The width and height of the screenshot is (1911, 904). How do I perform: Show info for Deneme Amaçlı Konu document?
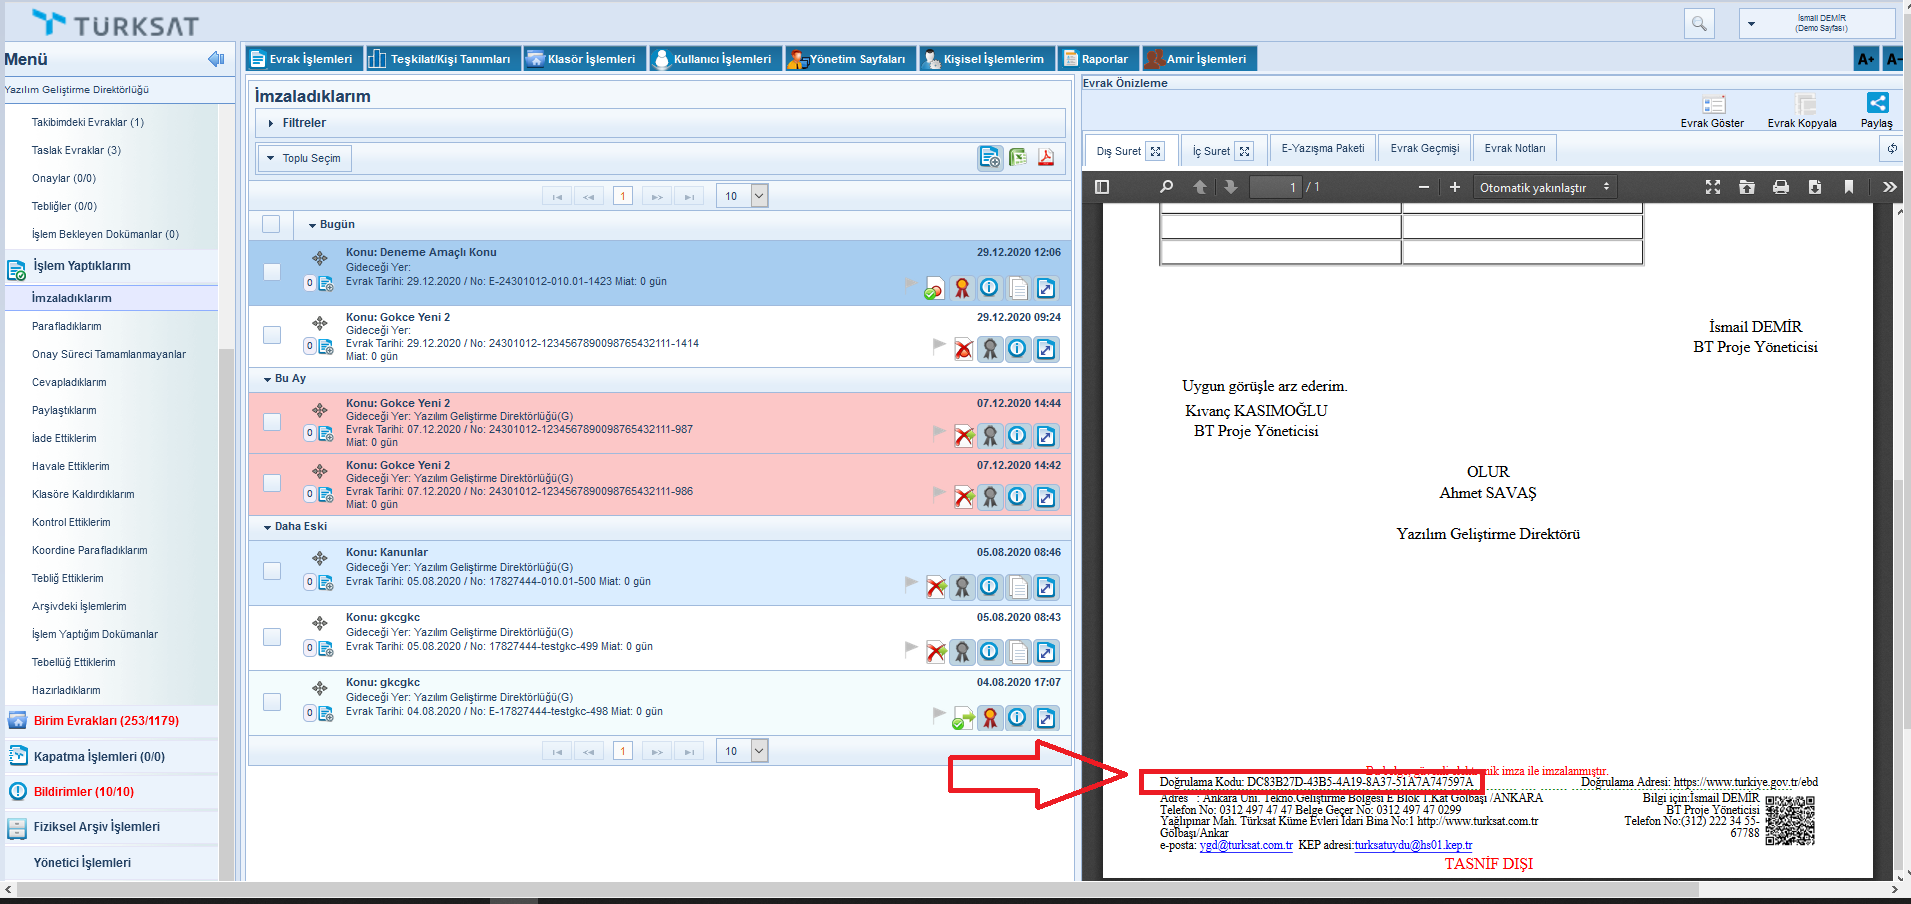click(989, 288)
